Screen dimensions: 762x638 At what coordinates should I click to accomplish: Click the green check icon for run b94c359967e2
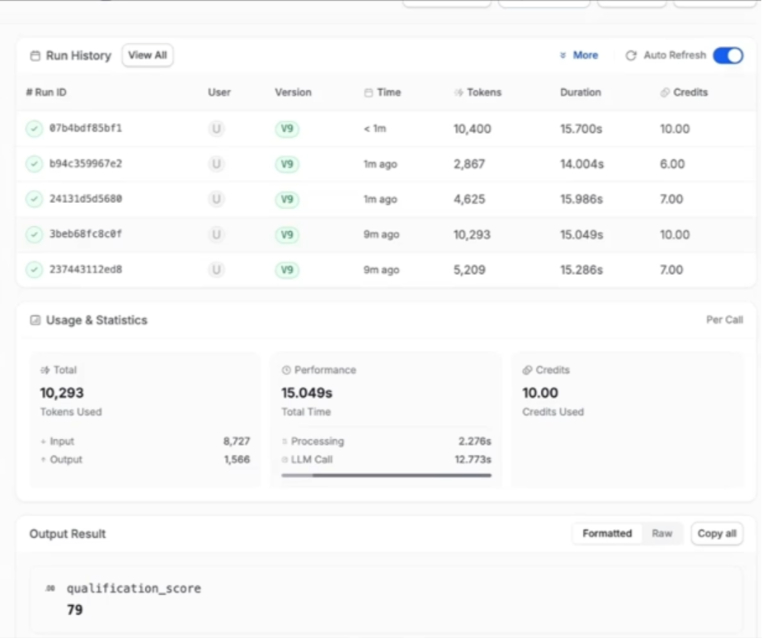click(x=34, y=164)
